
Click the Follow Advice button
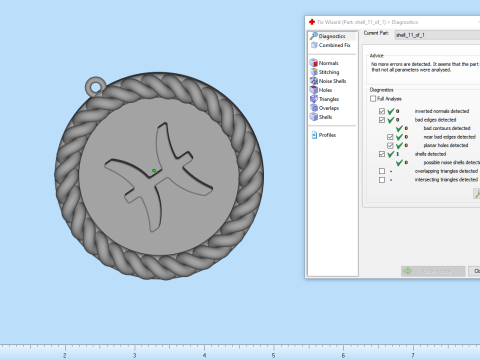433,271
